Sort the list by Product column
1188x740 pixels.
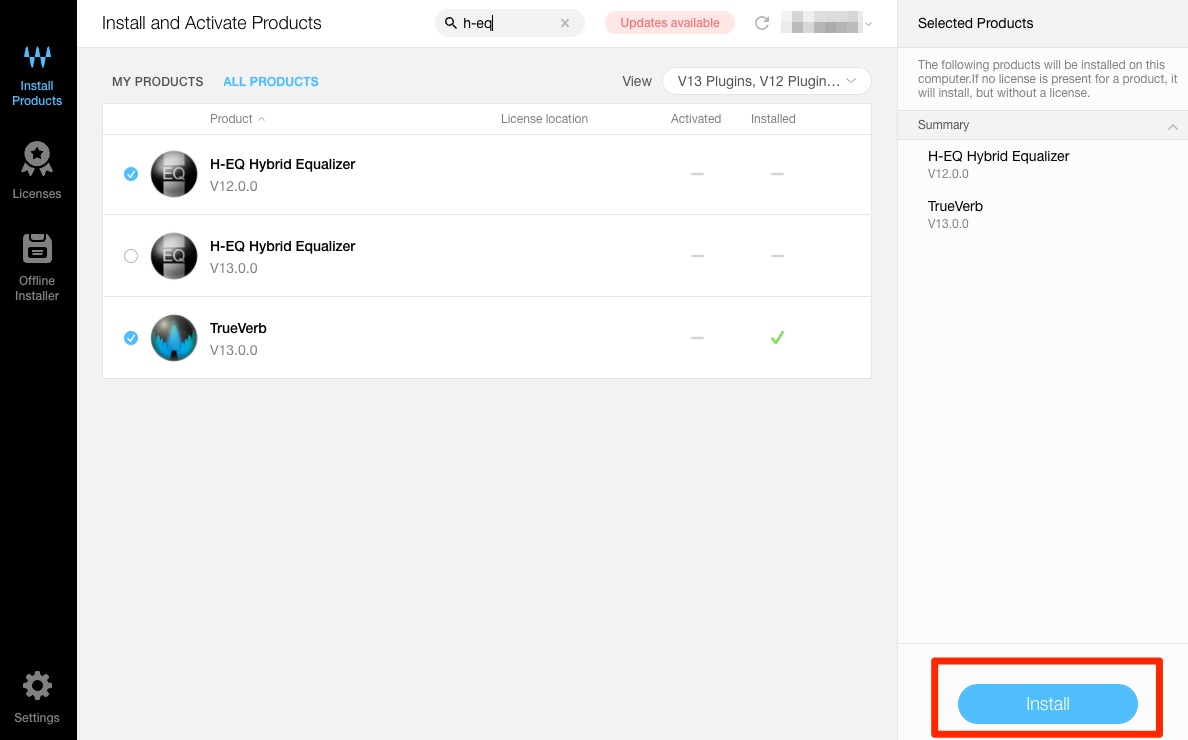pos(237,119)
